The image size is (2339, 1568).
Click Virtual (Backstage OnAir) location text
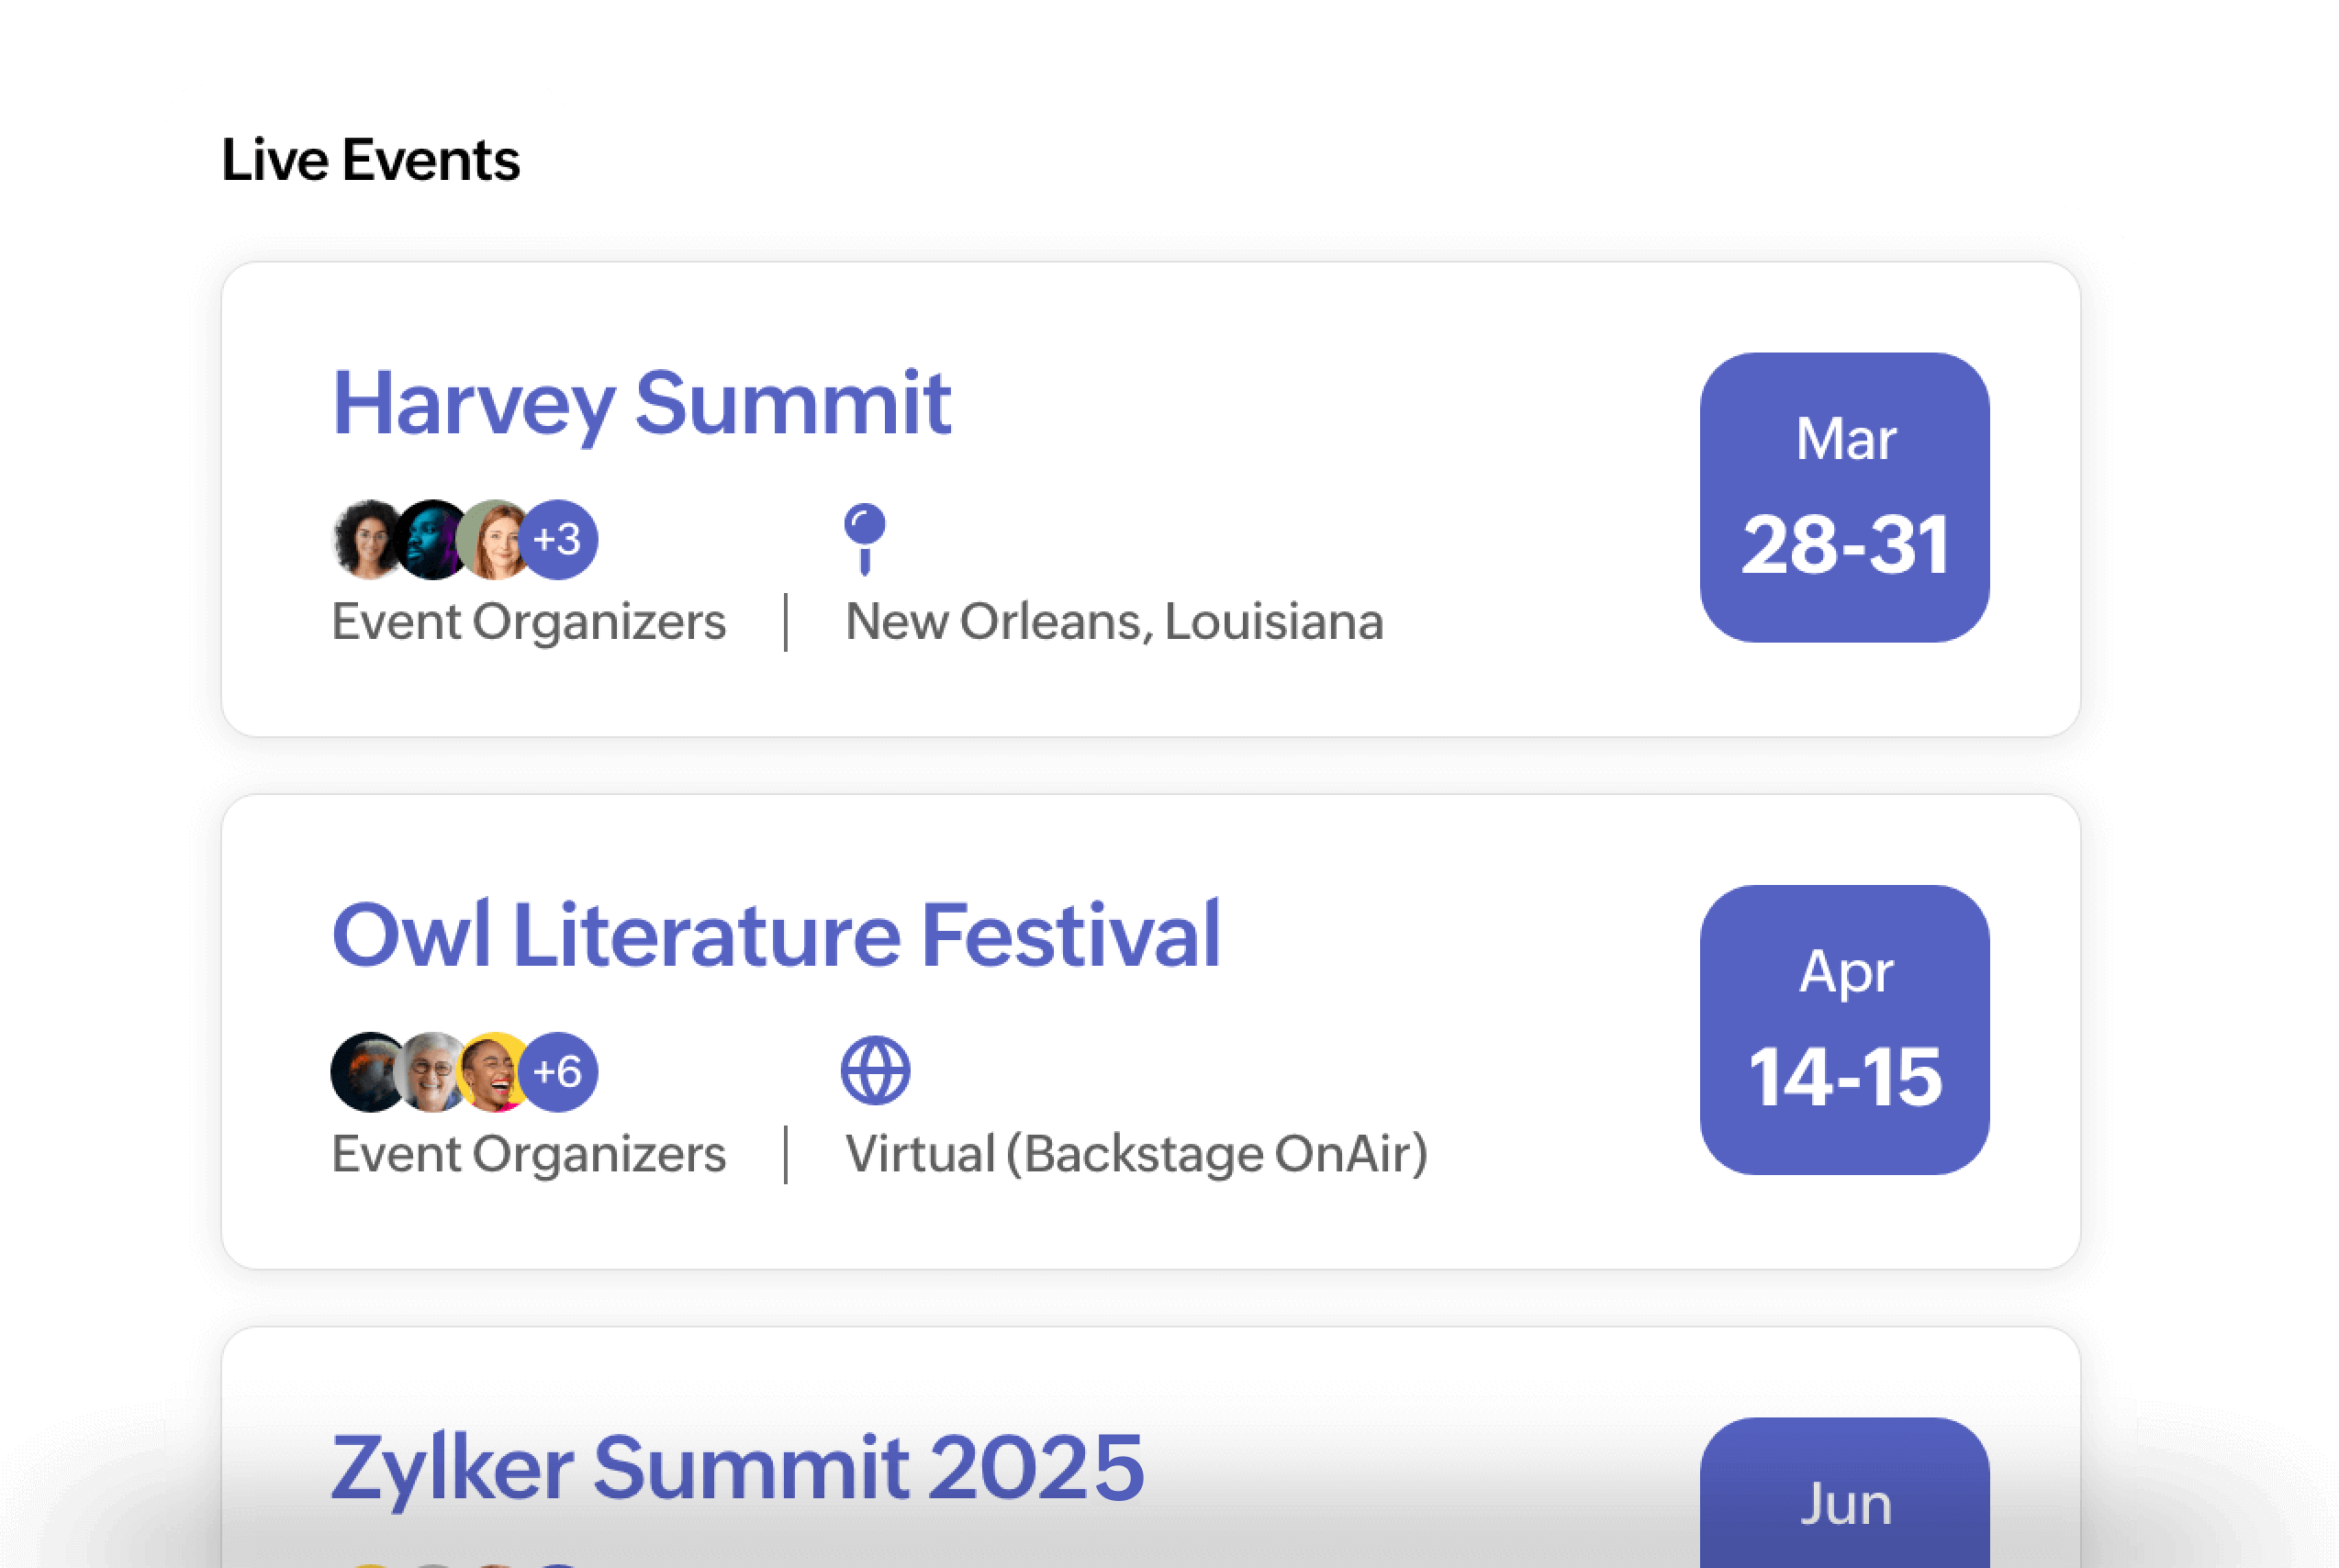[1136, 1154]
